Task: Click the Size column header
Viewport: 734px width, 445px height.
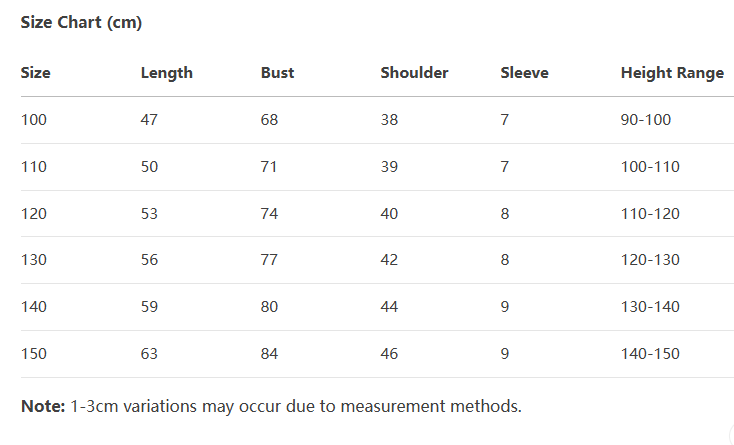Action: pyautogui.click(x=36, y=73)
